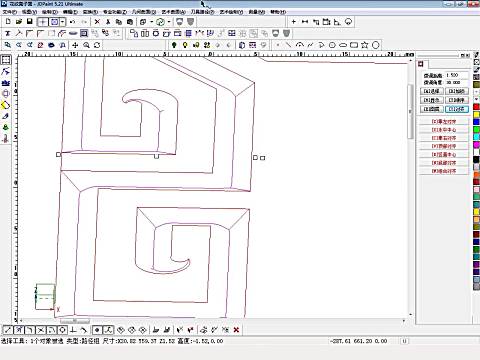Select the rectangle drawing tool

(354, 45)
